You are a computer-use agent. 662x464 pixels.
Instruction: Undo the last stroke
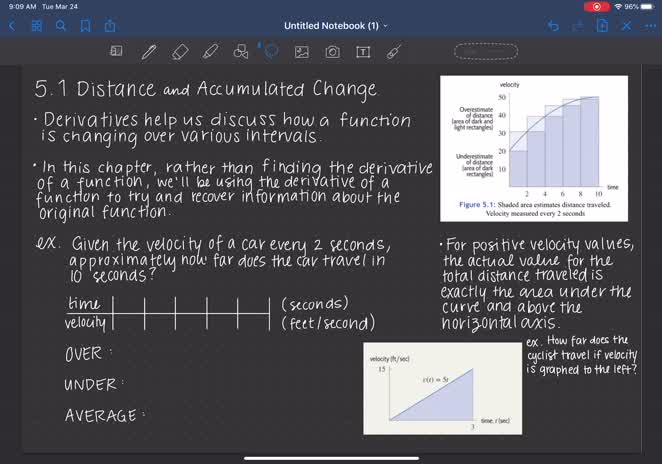point(552,25)
